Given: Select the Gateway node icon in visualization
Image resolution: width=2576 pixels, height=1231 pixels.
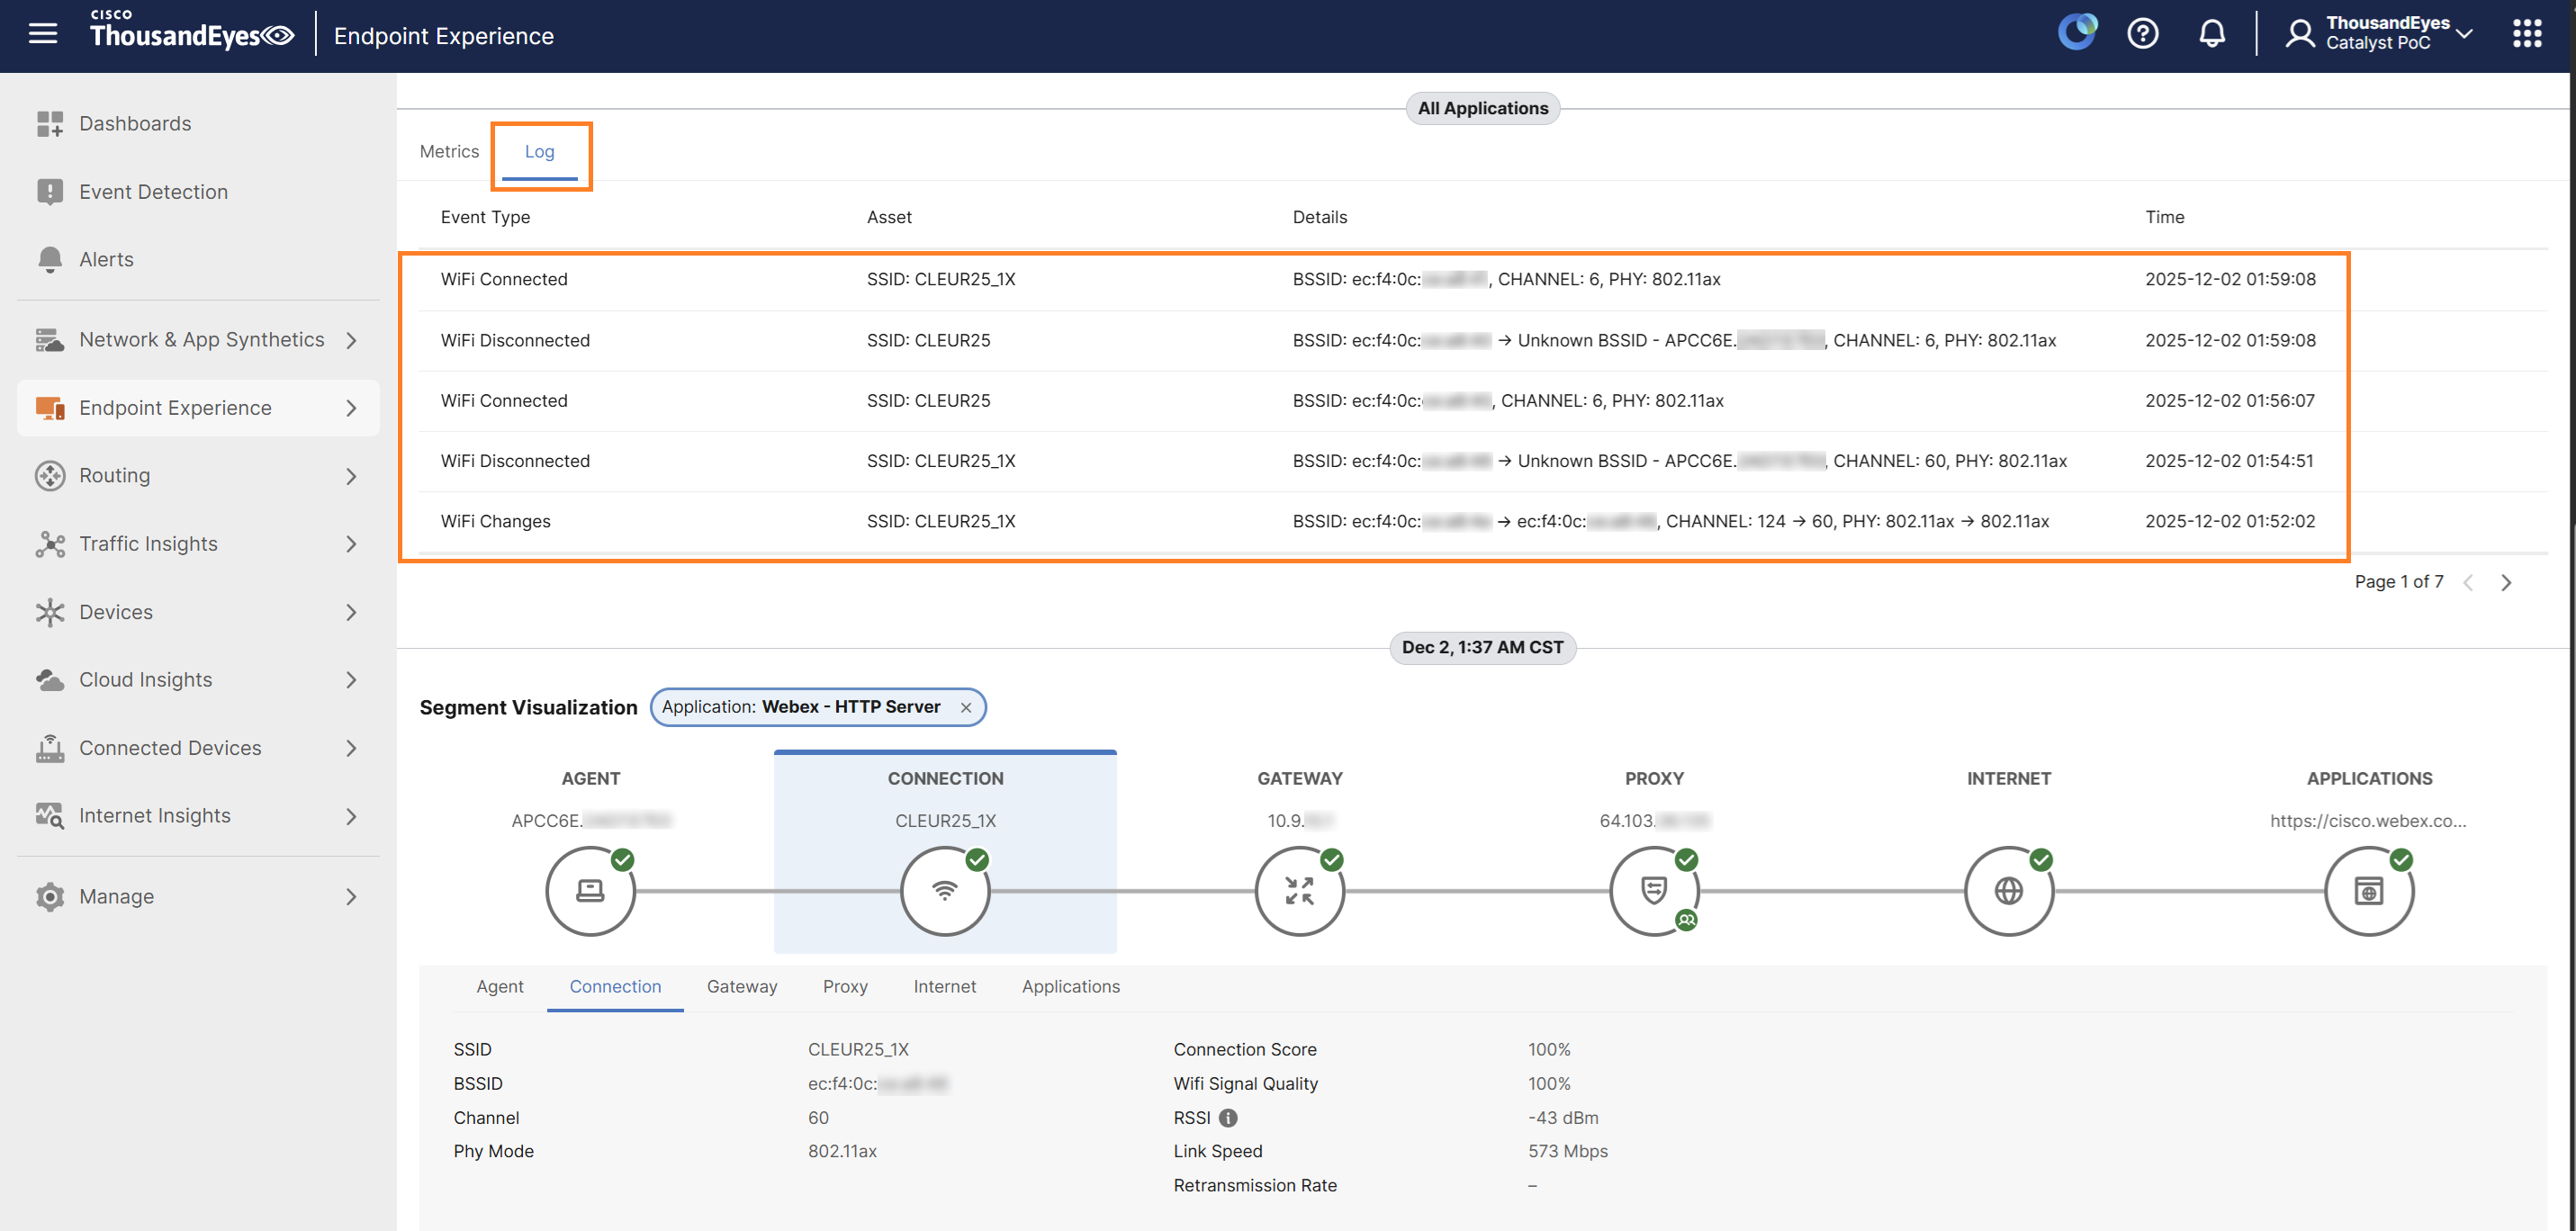Looking at the screenshot, I should (1299, 890).
